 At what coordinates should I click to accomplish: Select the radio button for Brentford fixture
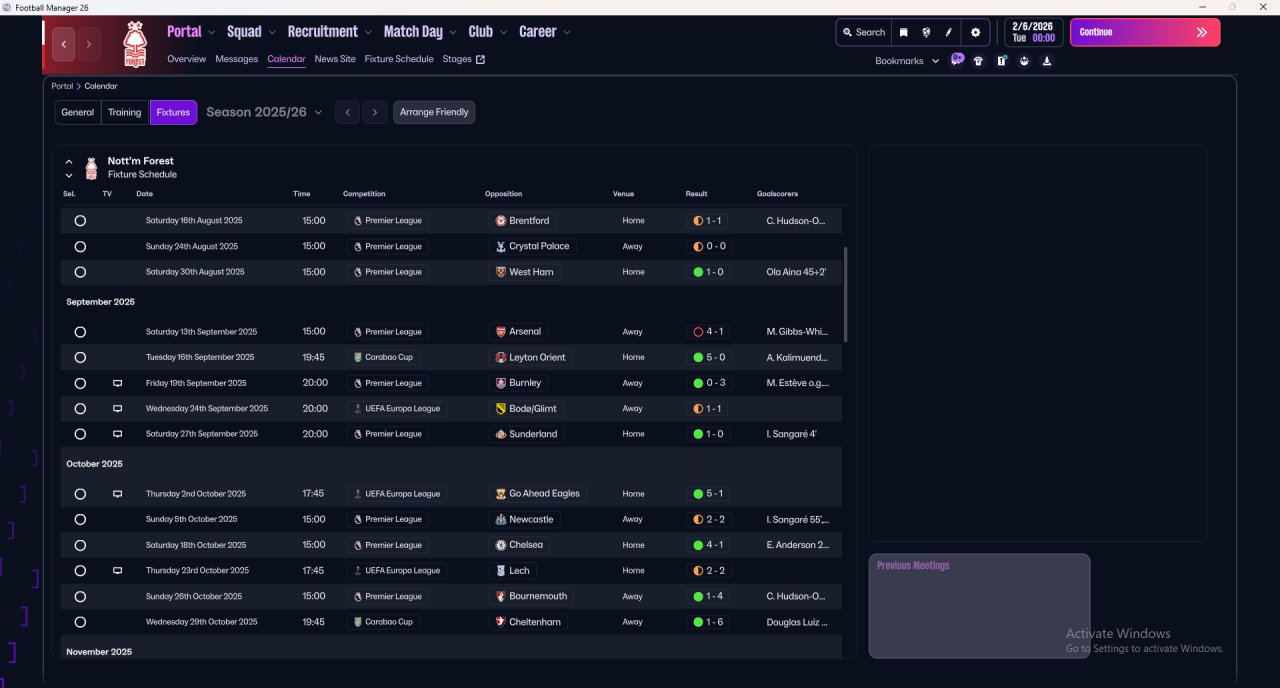[x=80, y=220]
